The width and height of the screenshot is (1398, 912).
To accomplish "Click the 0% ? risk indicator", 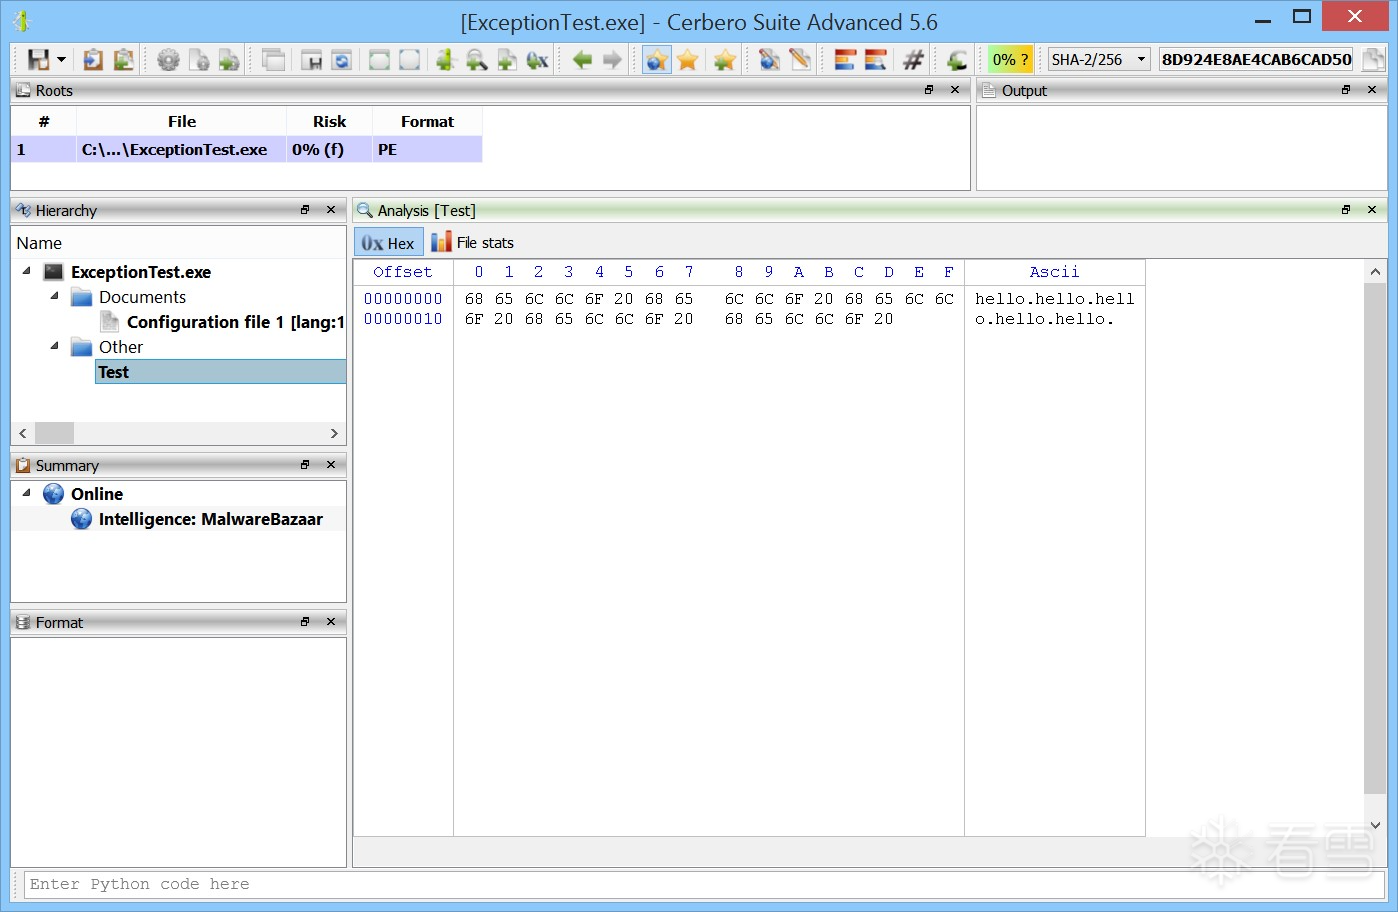I will click(x=1011, y=60).
